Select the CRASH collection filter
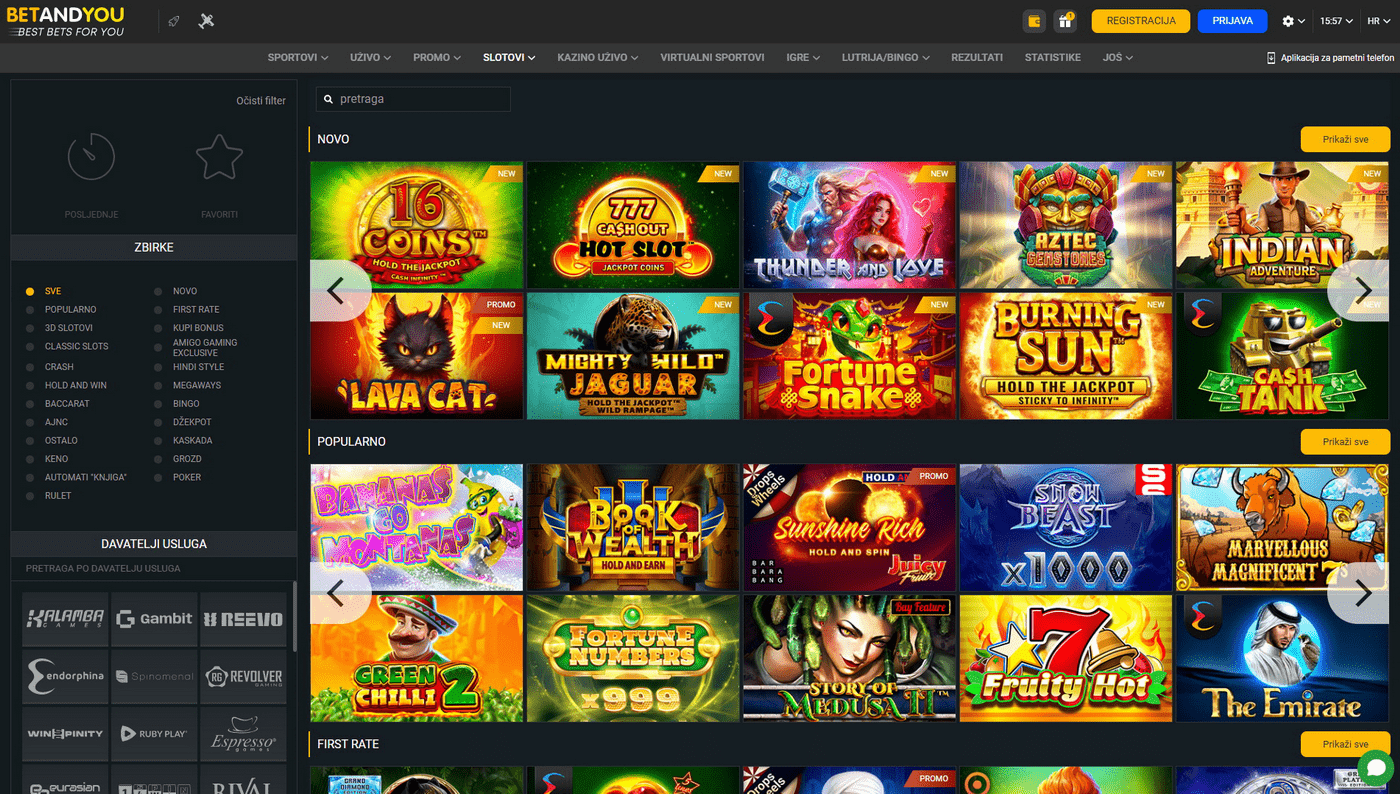The width and height of the screenshot is (1400, 794). coord(60,365)
